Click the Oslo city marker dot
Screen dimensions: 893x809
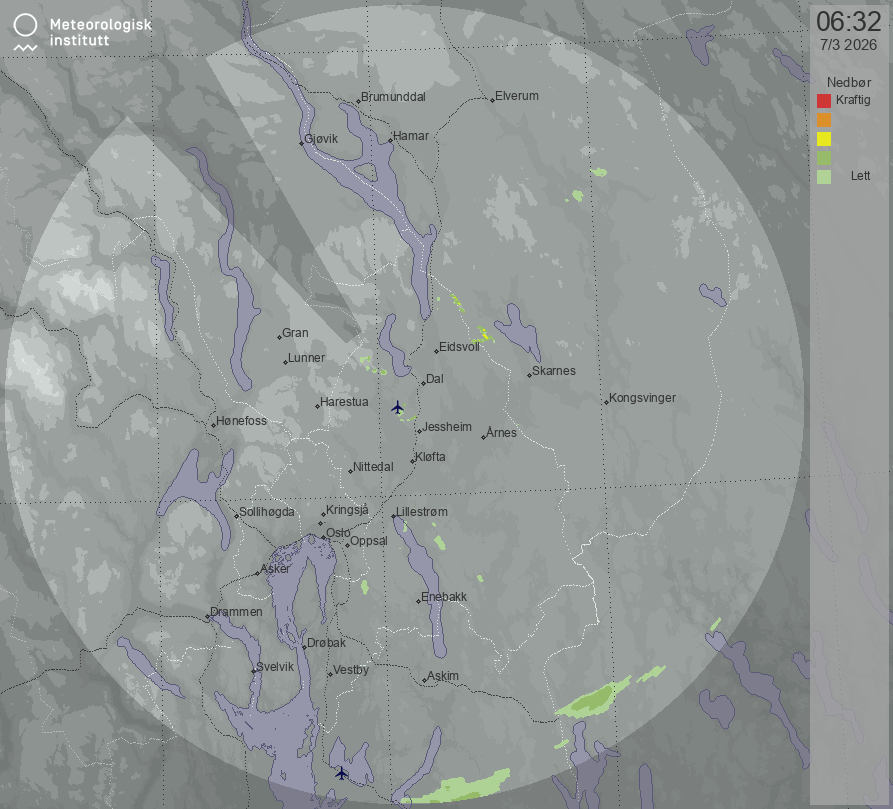321,538
